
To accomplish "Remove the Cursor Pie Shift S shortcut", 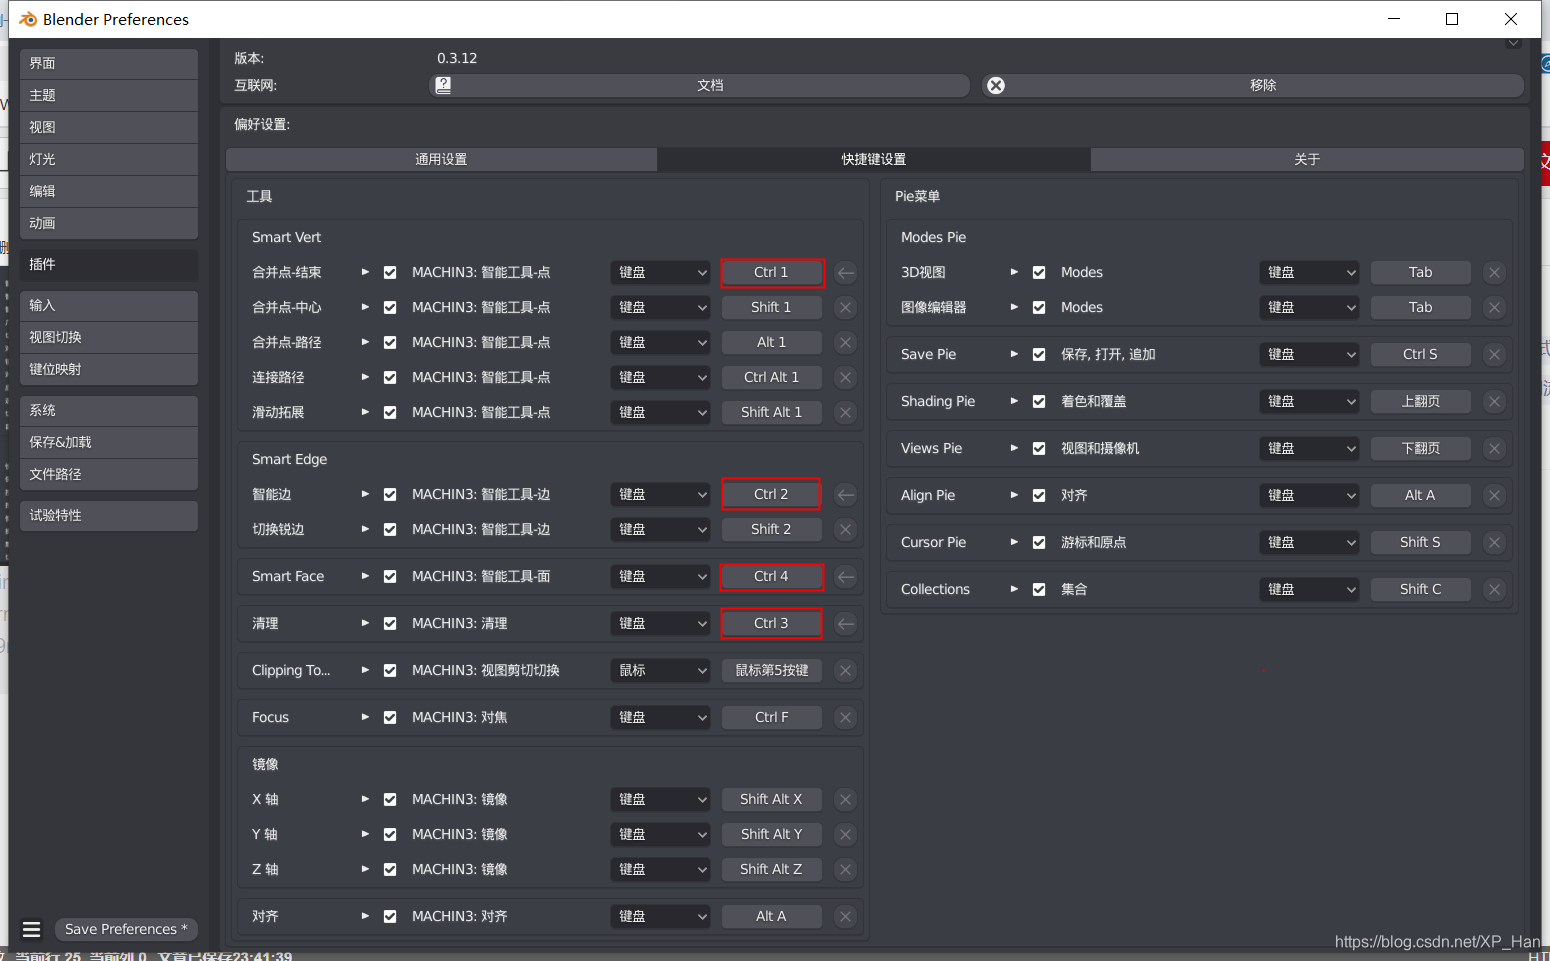I will (1494, 542).
